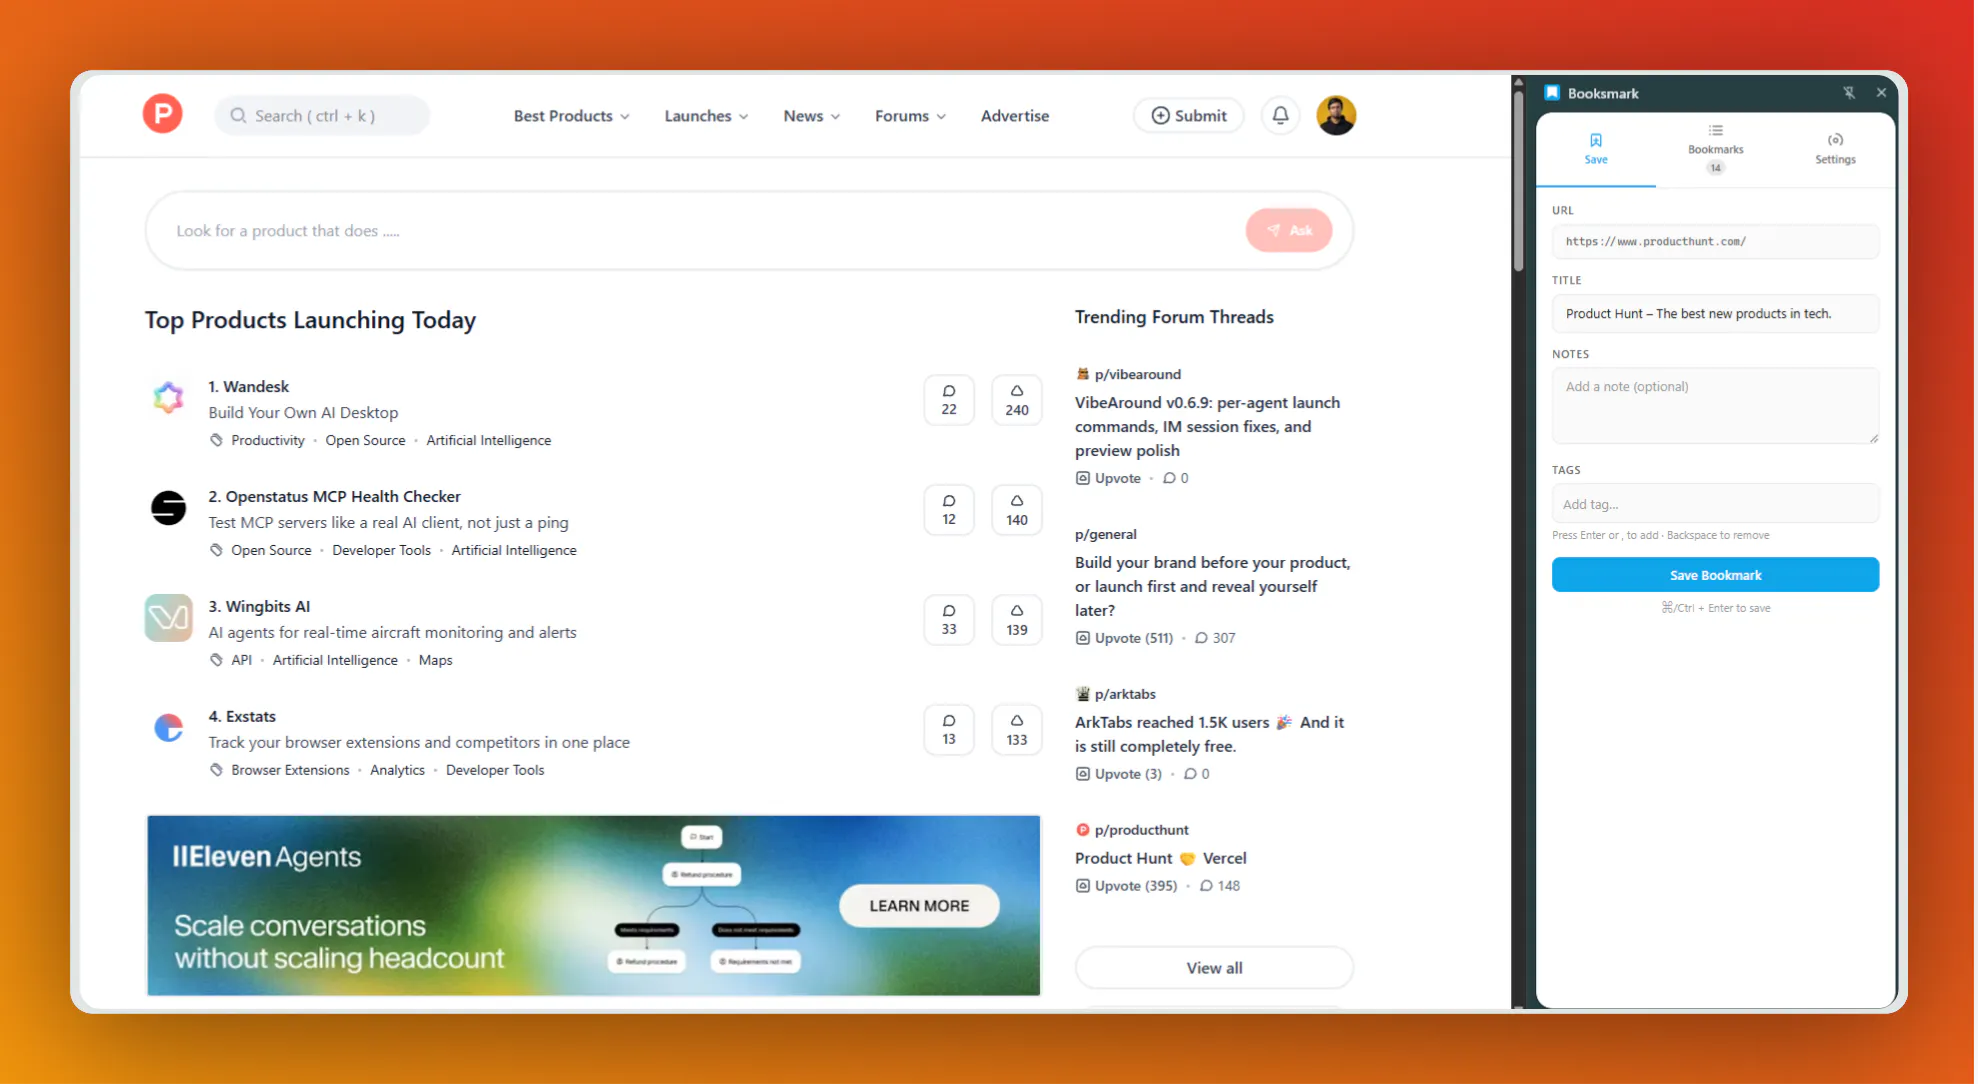Open the profile avatar menu
The height and width of the screenshot is (1084, 1978).
click(x=1336, y=115)
